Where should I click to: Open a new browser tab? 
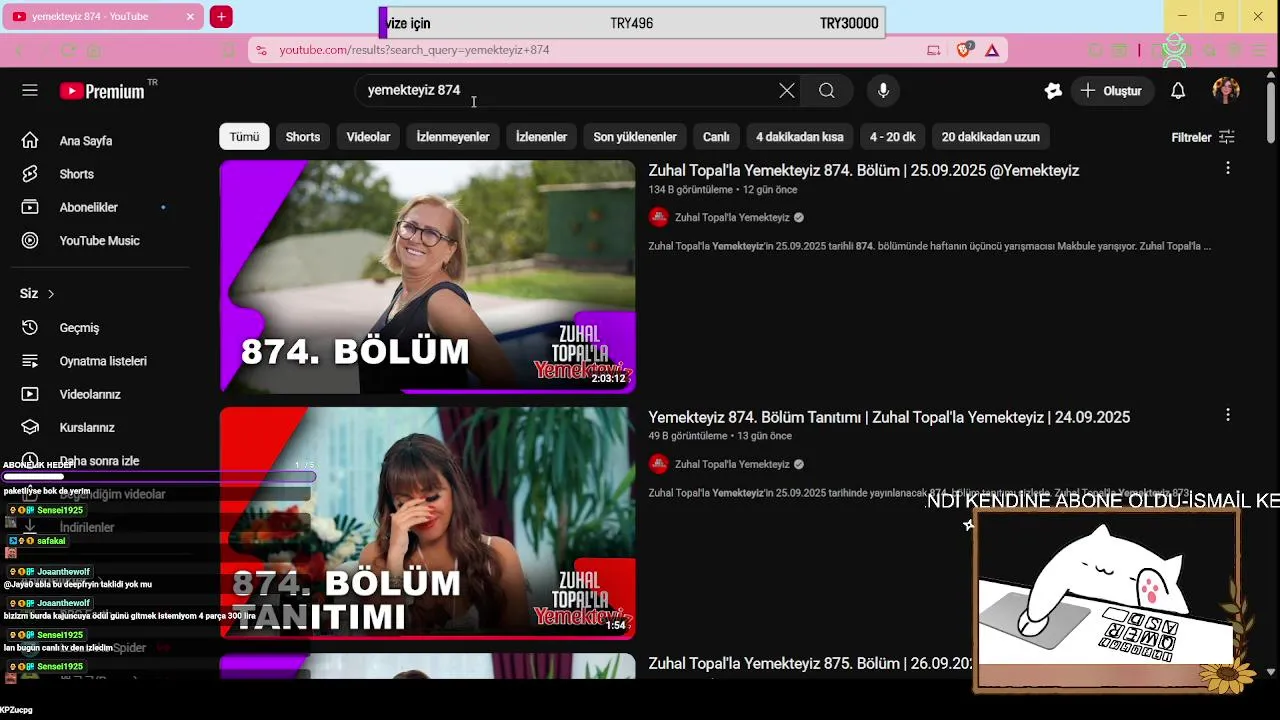(221, 17)
